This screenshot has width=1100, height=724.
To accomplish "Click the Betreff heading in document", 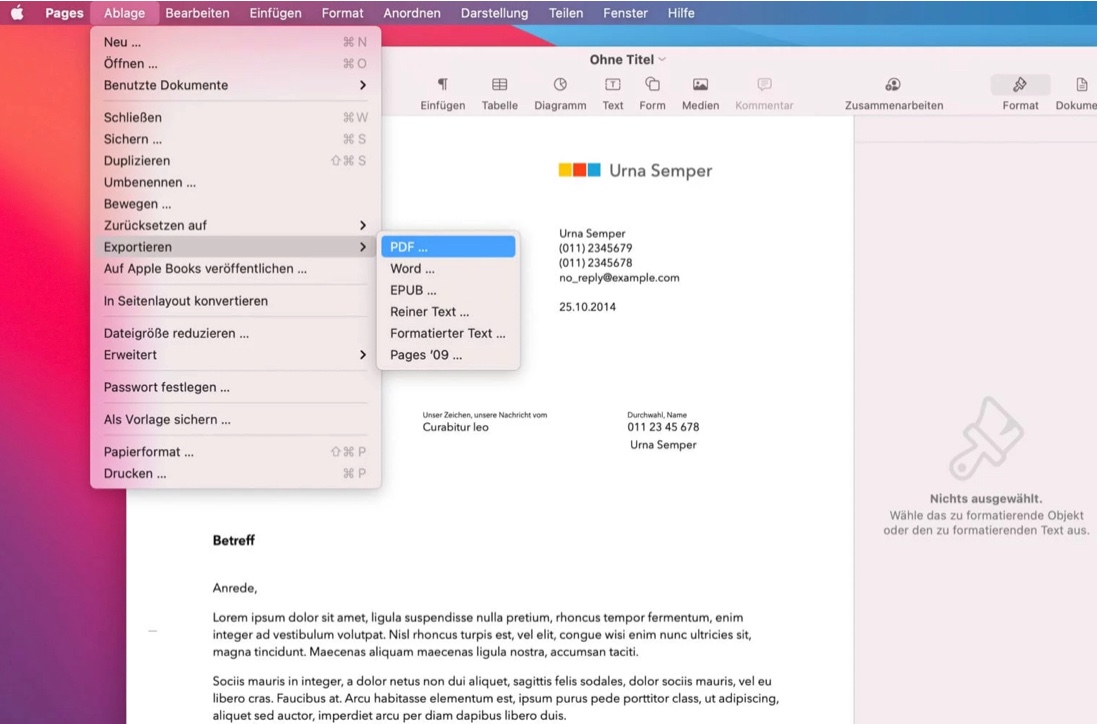I will 234,540.
